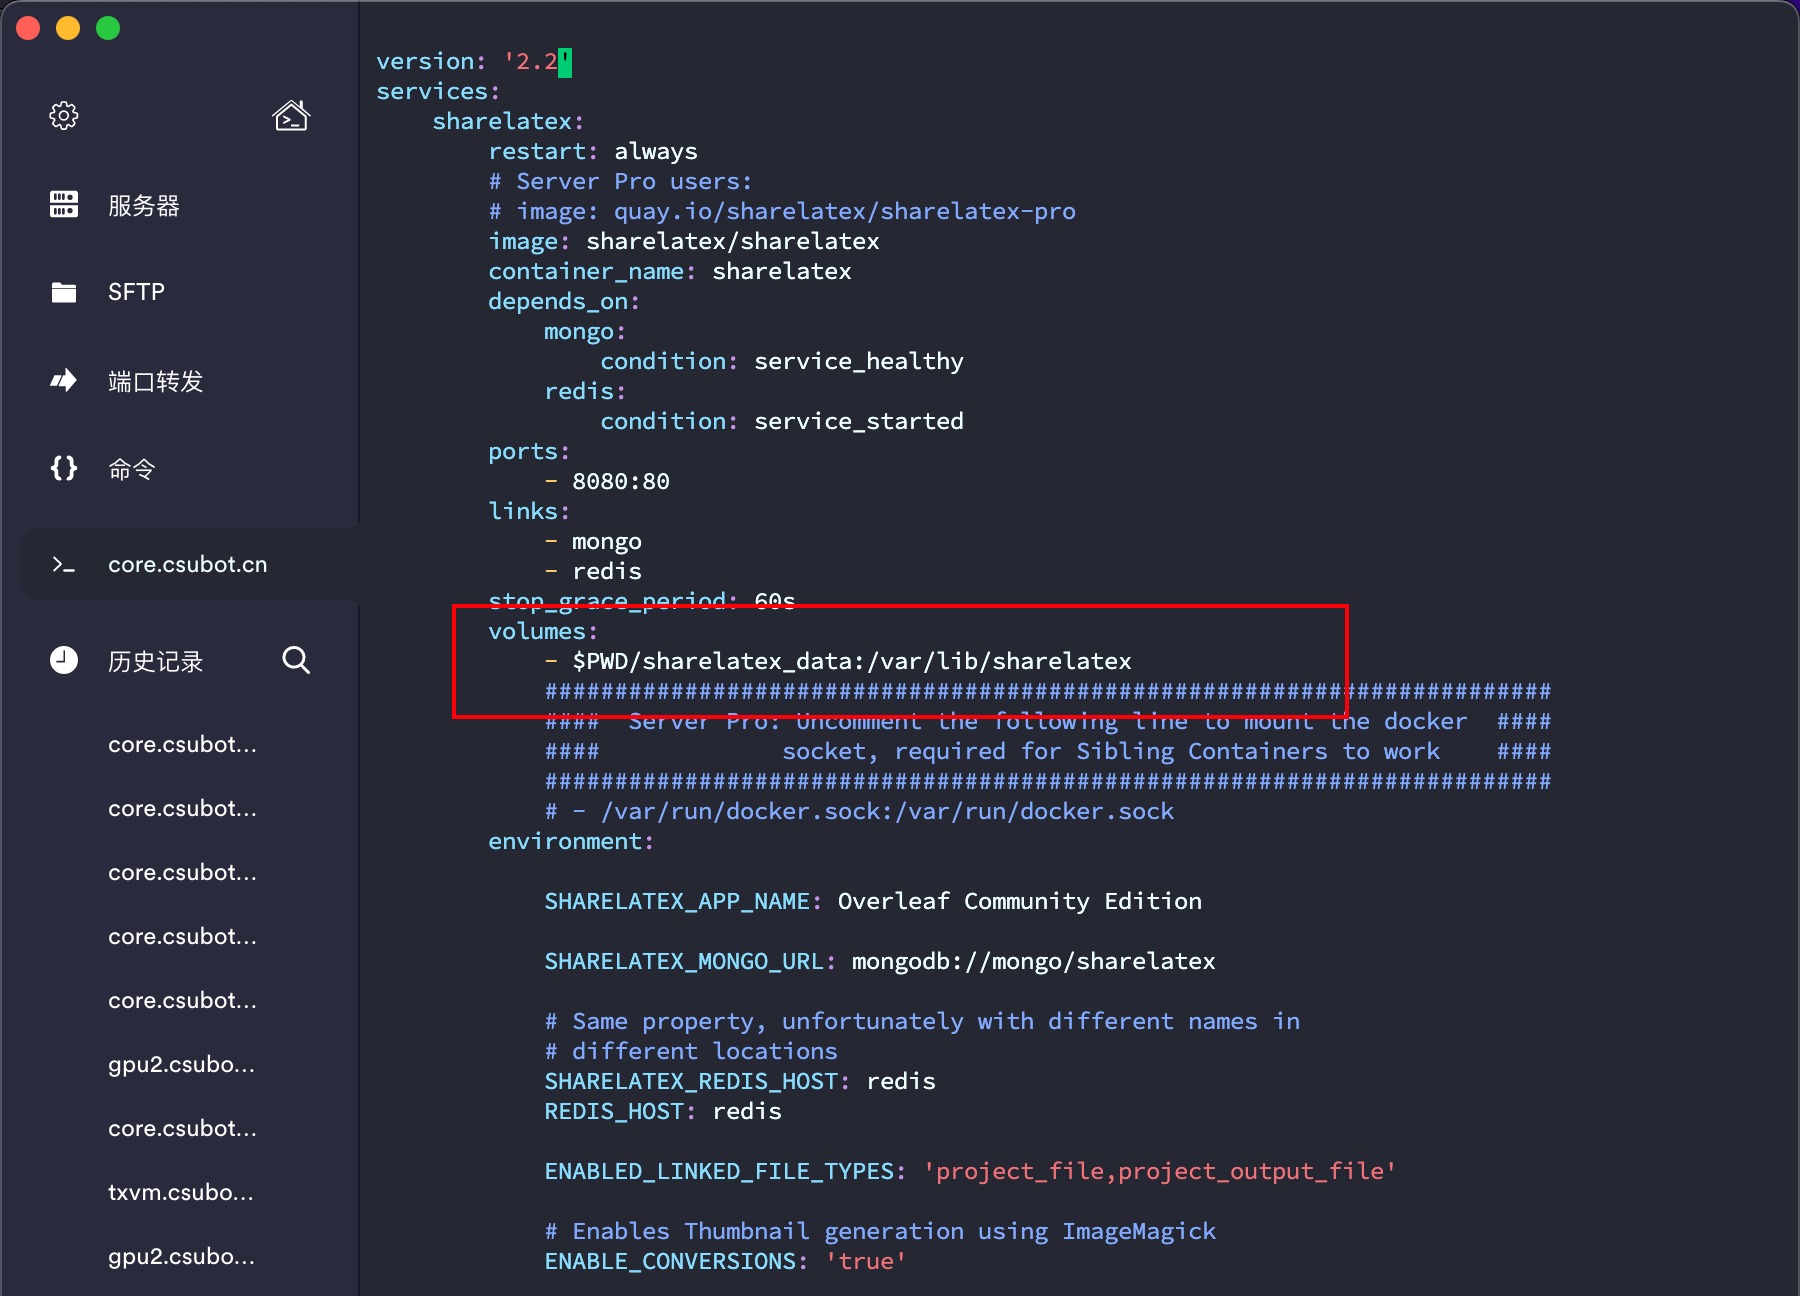1800x1296 pixels.
Task: Click the curly braces icon beside 命令
Action: (x=63, y=468)
